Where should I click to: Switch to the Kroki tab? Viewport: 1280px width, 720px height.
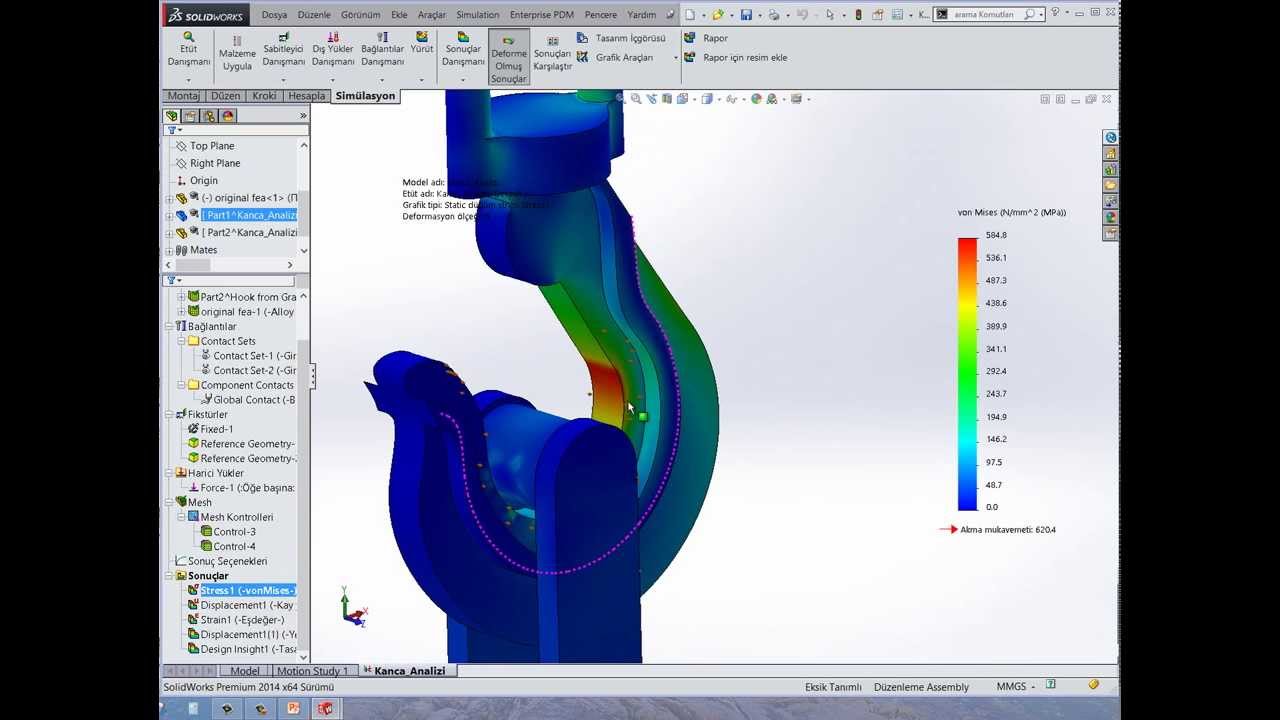tap(264, 96)
